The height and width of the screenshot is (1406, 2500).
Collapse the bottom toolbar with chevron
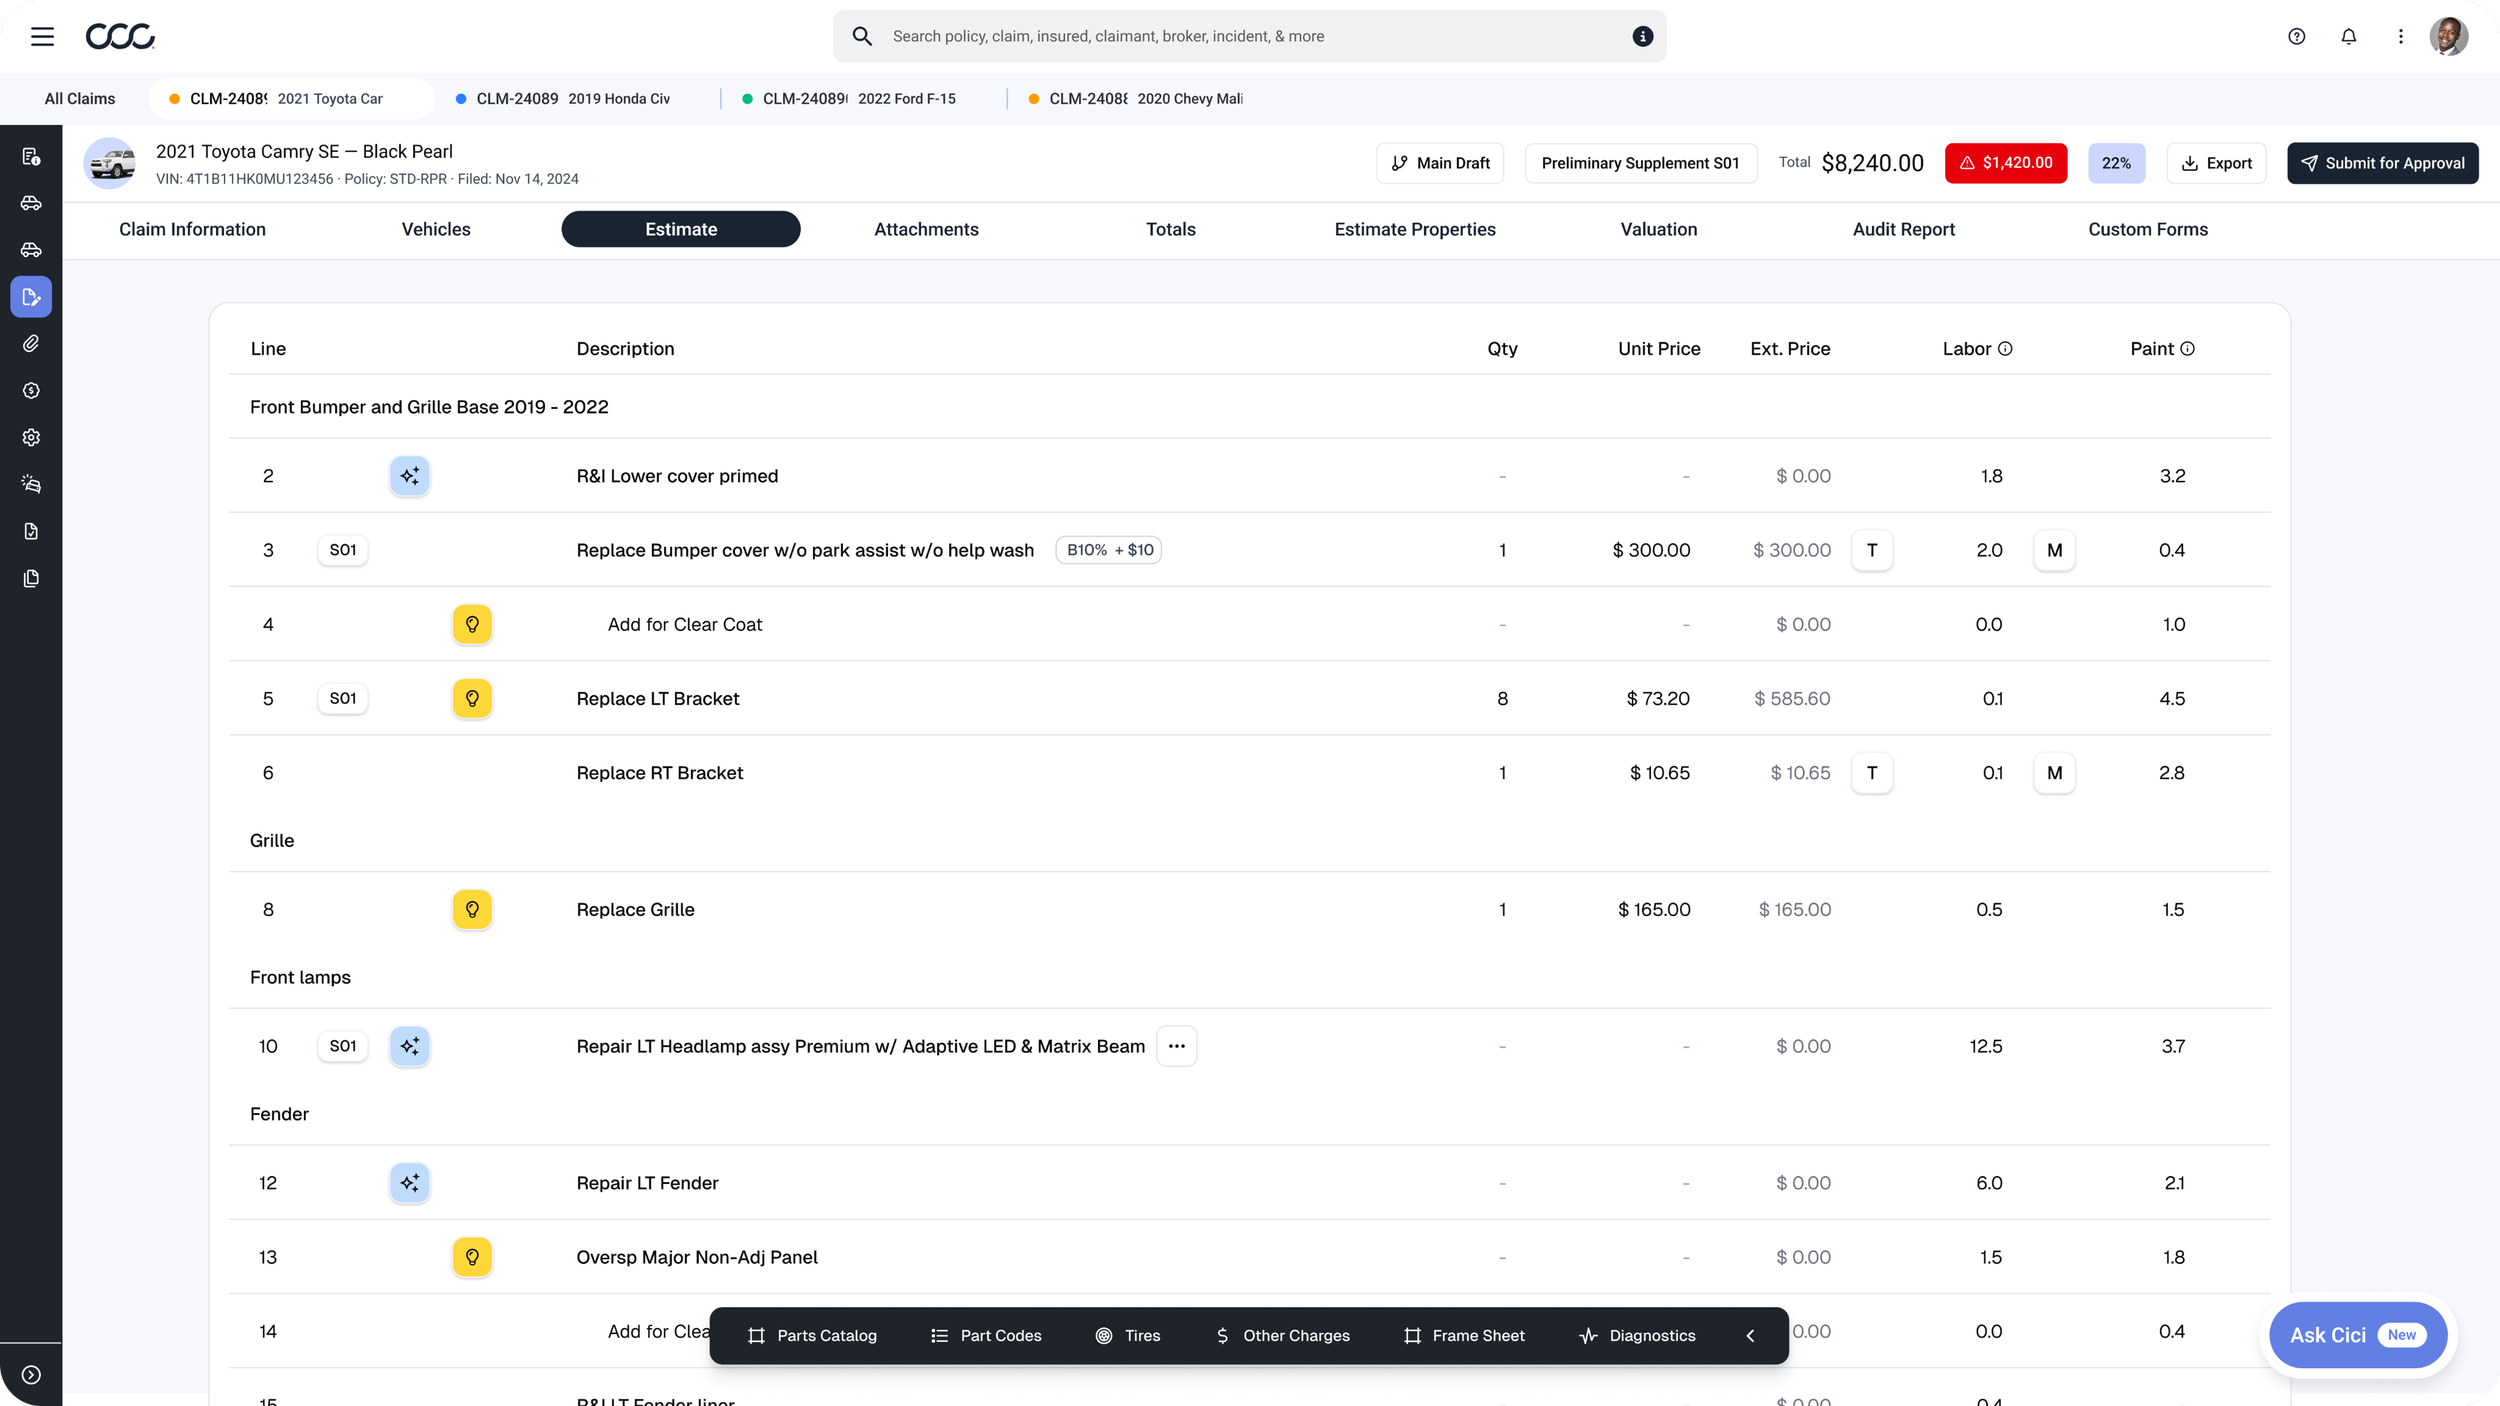(x=1750, y=1336)
